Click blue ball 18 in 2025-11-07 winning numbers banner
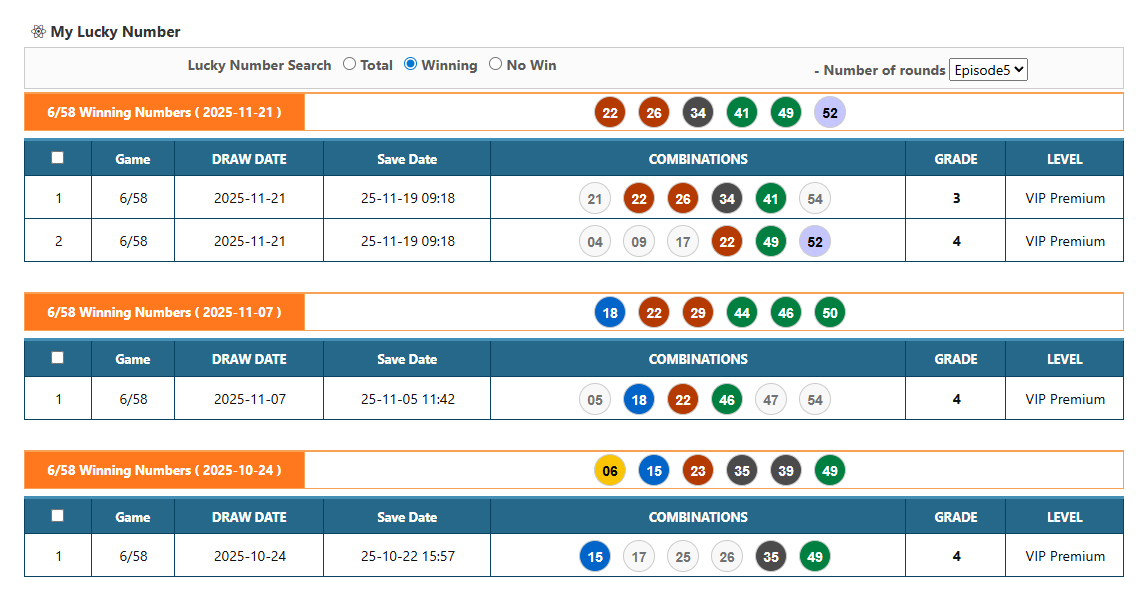 (x=610, y=313)
